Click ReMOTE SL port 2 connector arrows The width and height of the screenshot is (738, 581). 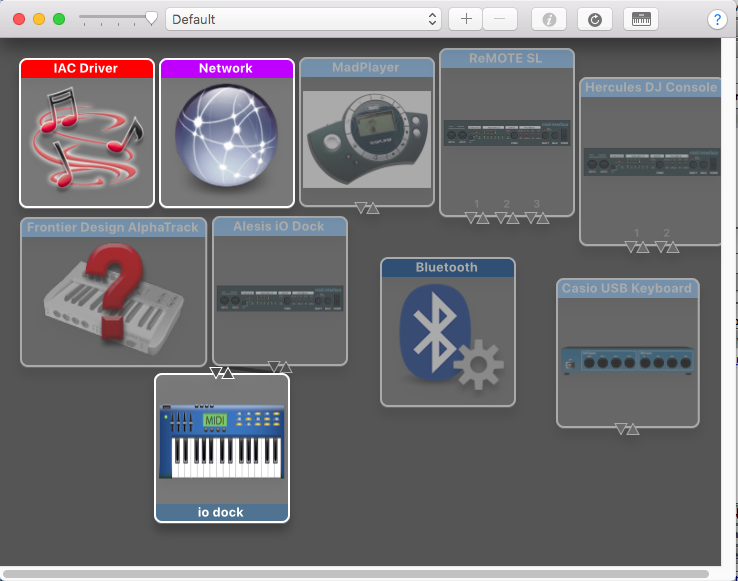point(507,218)
